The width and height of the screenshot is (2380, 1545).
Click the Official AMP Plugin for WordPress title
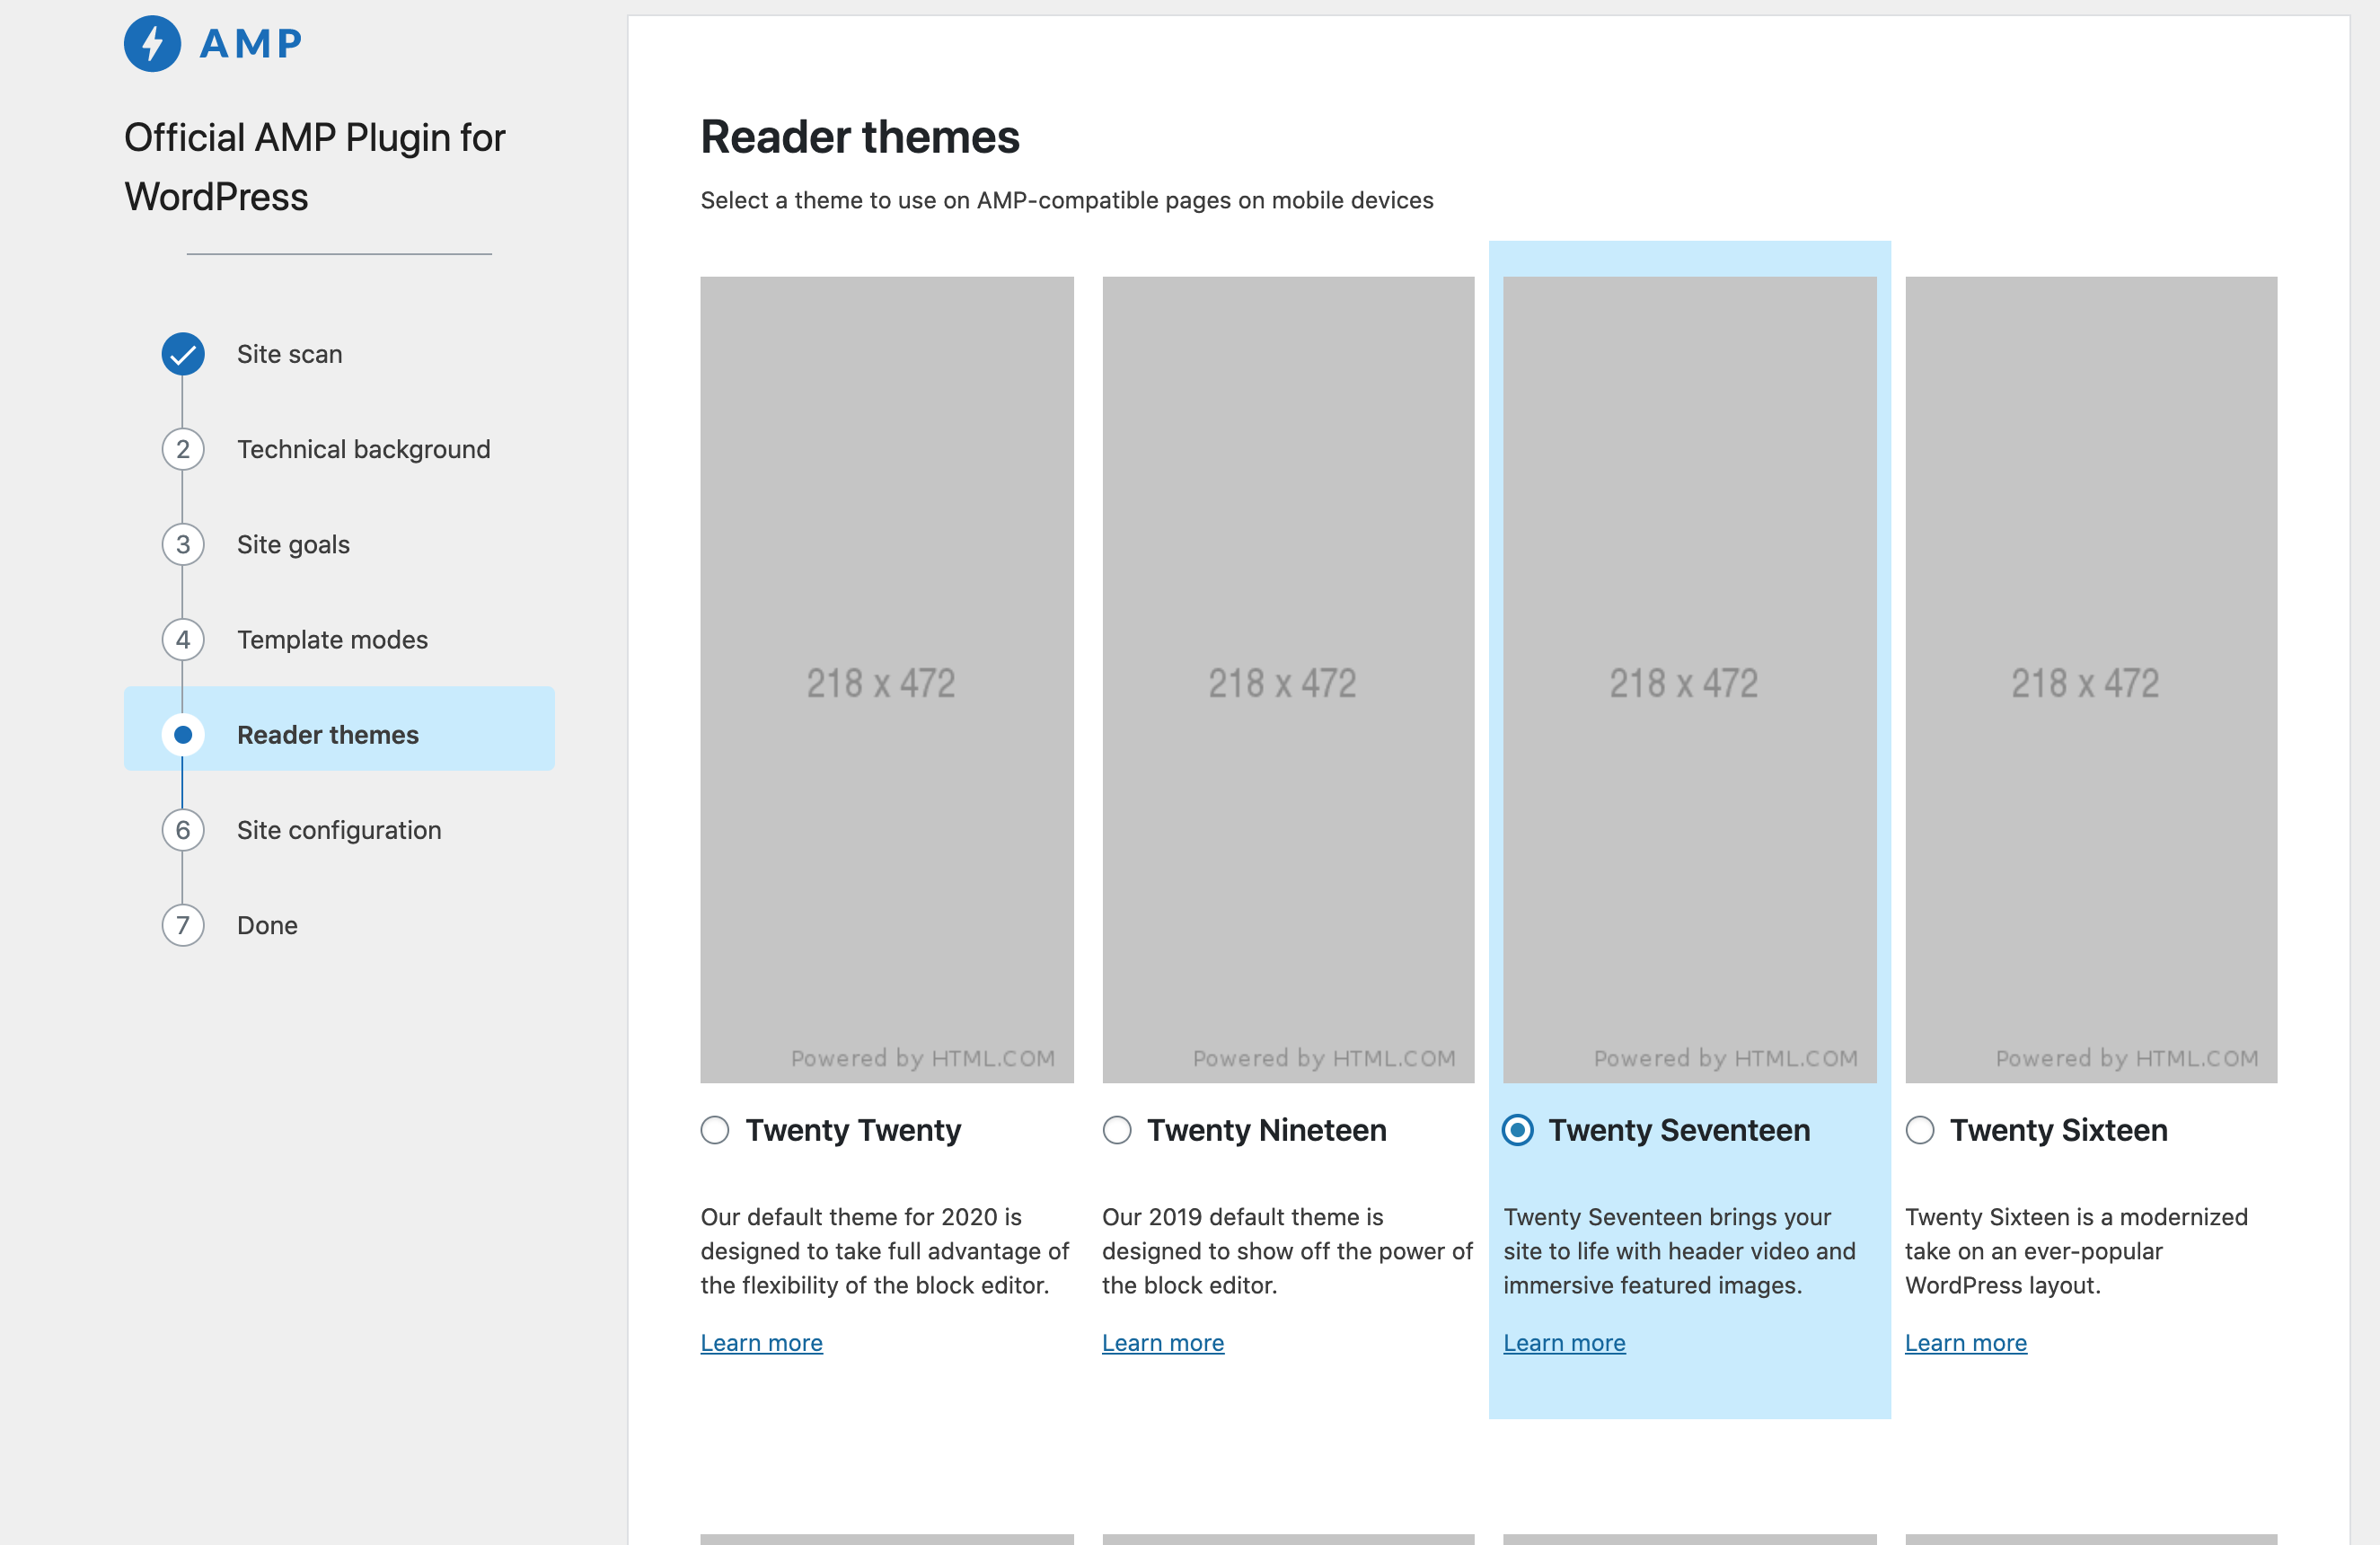[315, 167]
